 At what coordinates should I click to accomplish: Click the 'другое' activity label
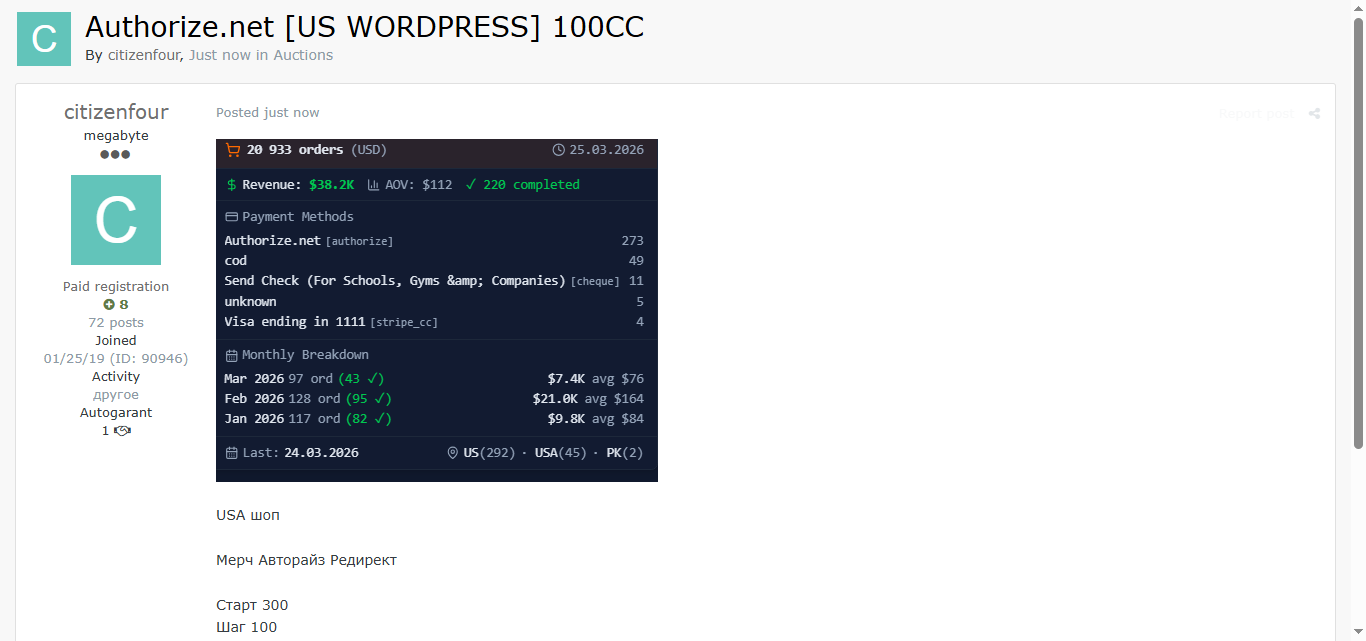point(116,395)
